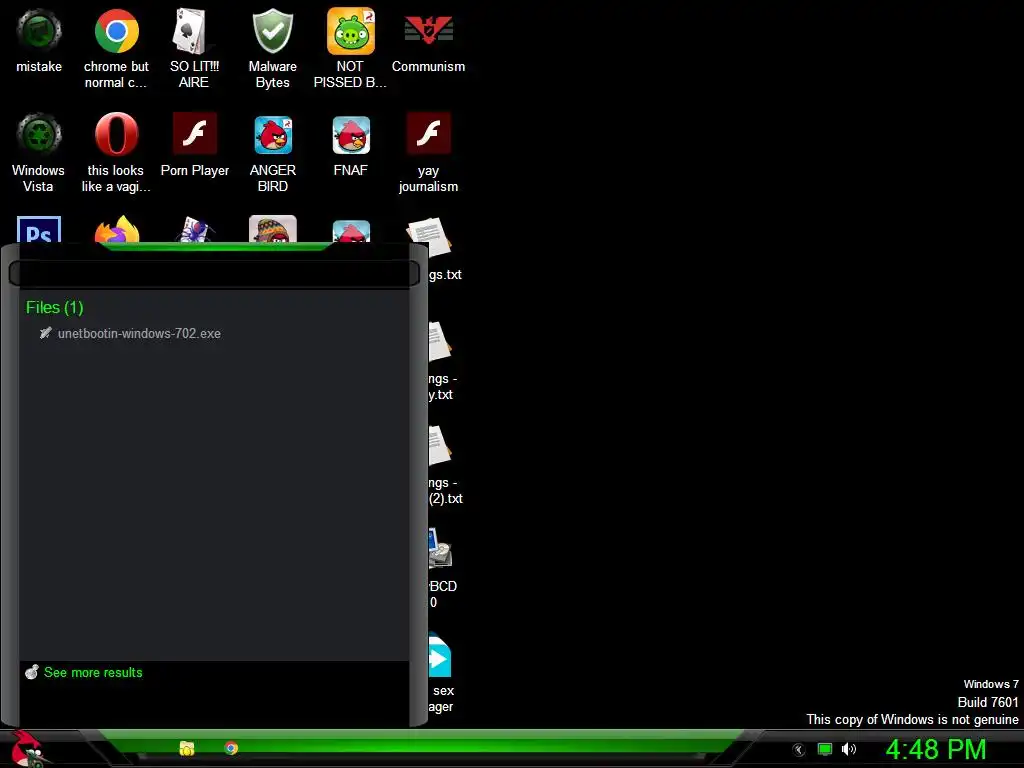Select the Photoshop desktop icon

point(39,229)
